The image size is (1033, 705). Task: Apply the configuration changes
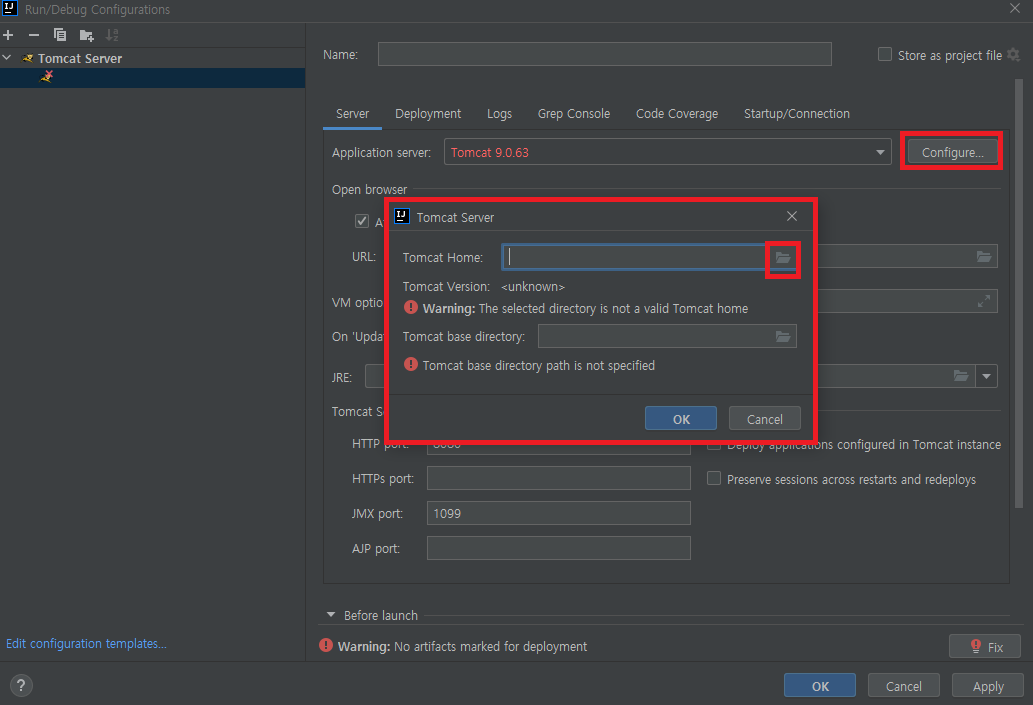[988, 685]
